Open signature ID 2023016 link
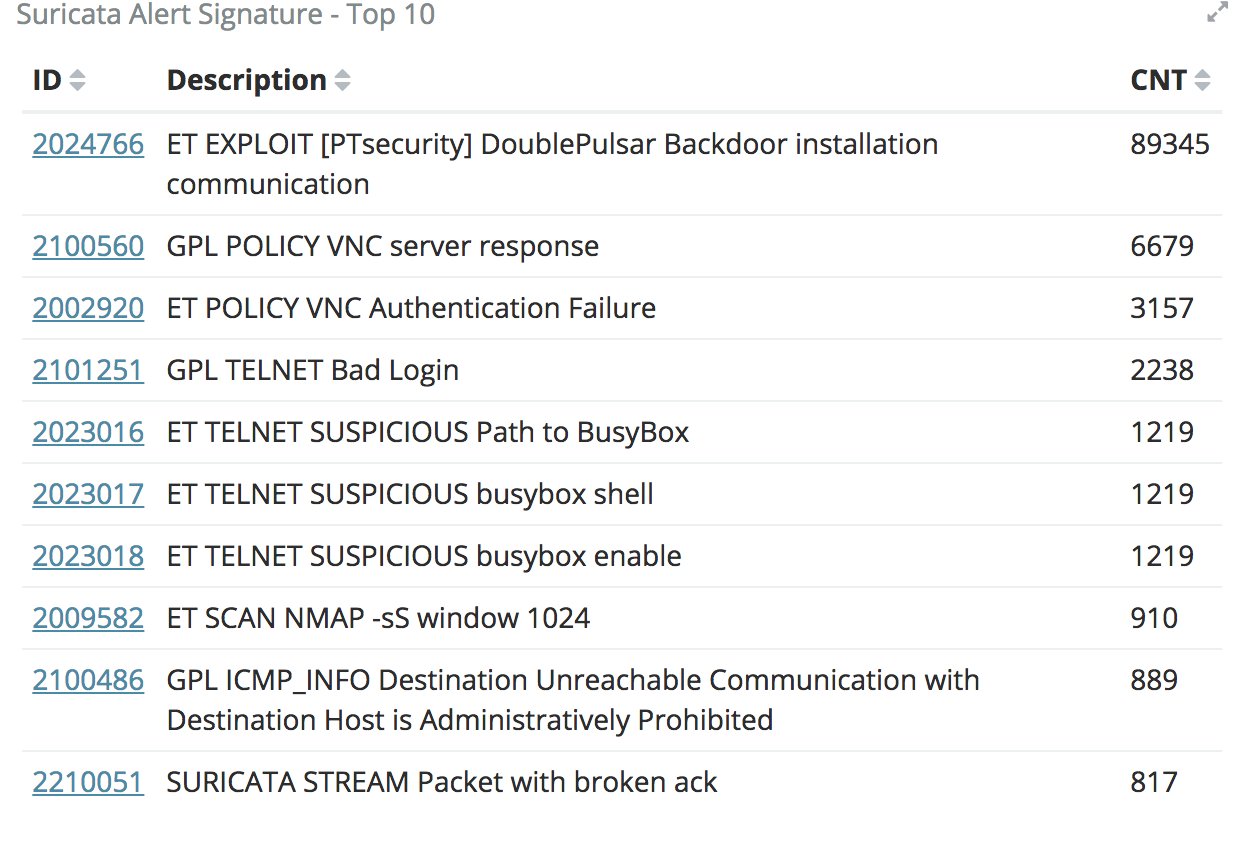 88,433
